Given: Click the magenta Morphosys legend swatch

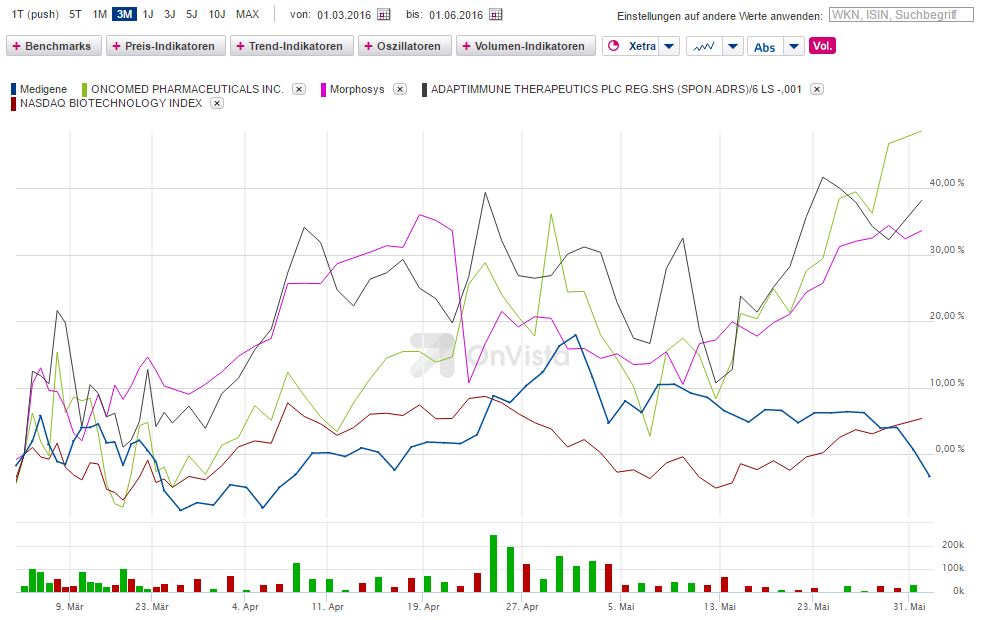Looking at the screenshot, I should coord(324,89).
